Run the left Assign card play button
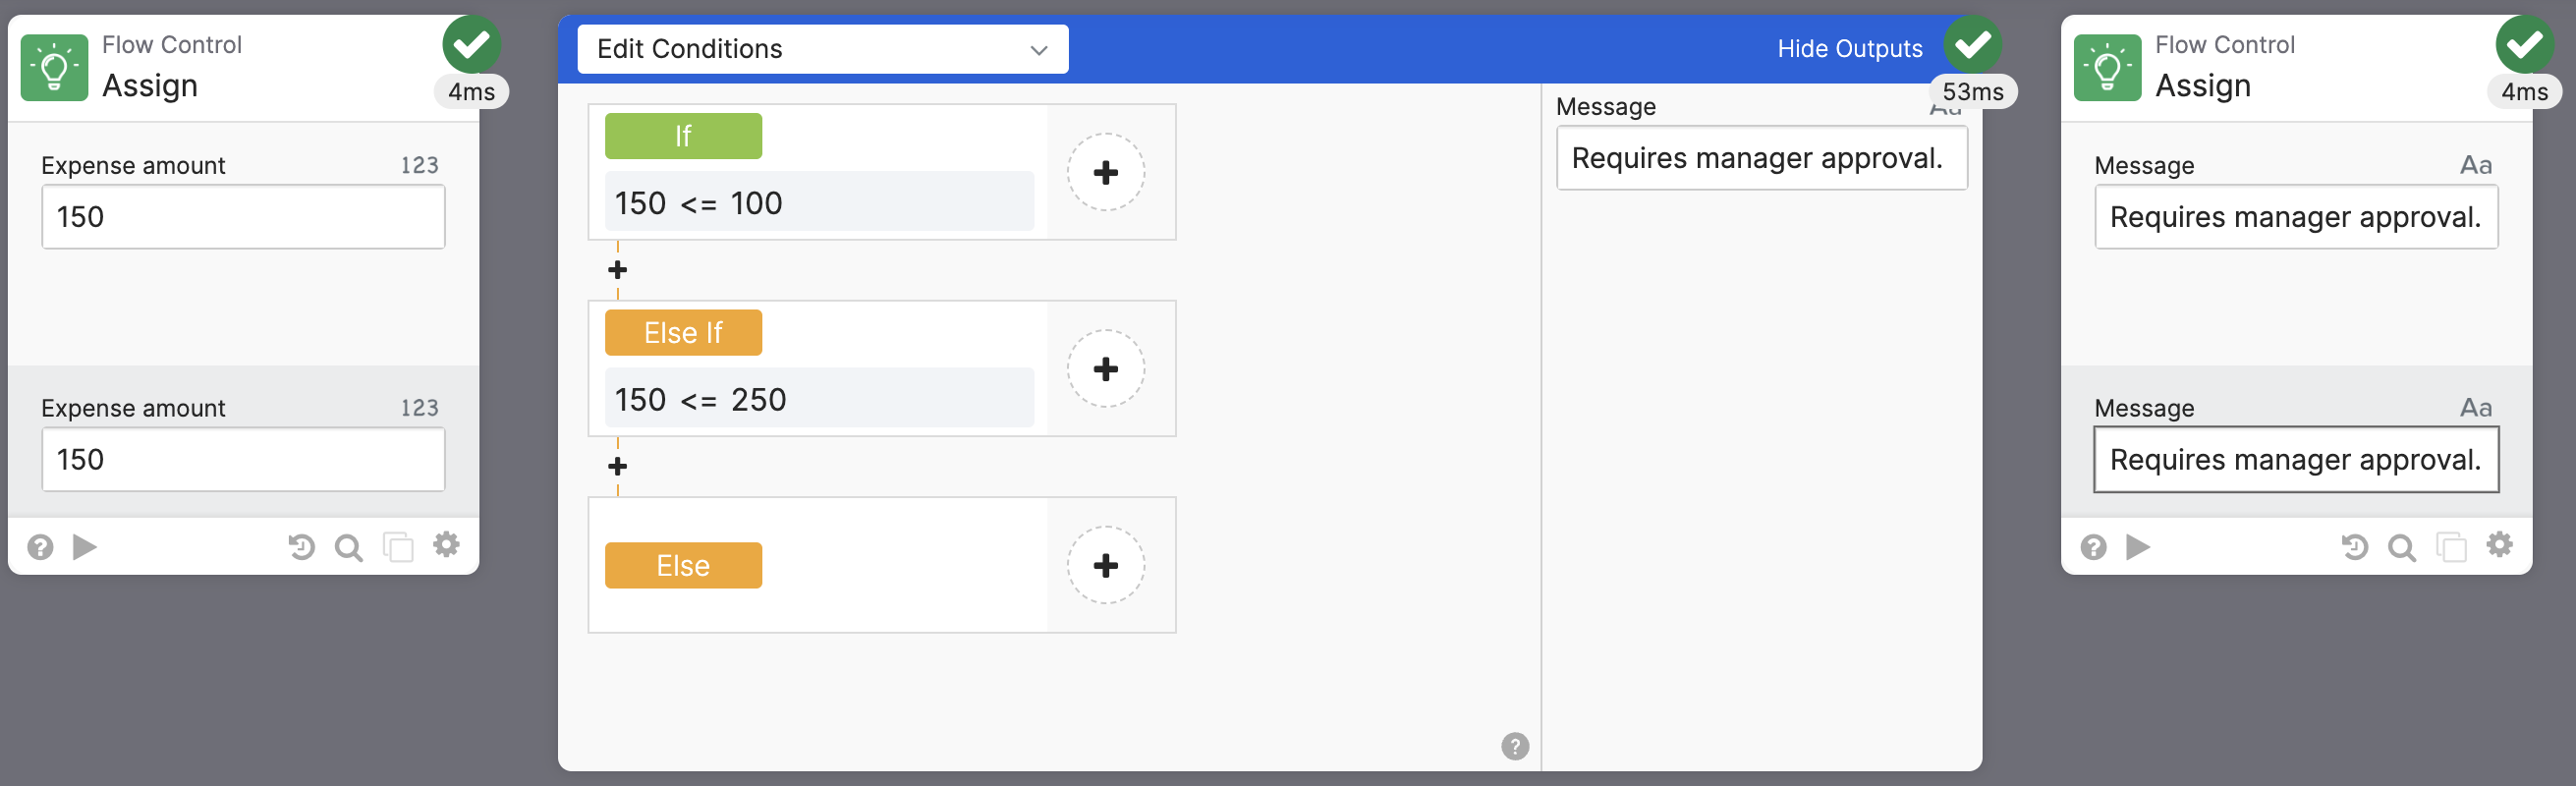The height and width of the screenshot is (786, 2576). [85, 547]
